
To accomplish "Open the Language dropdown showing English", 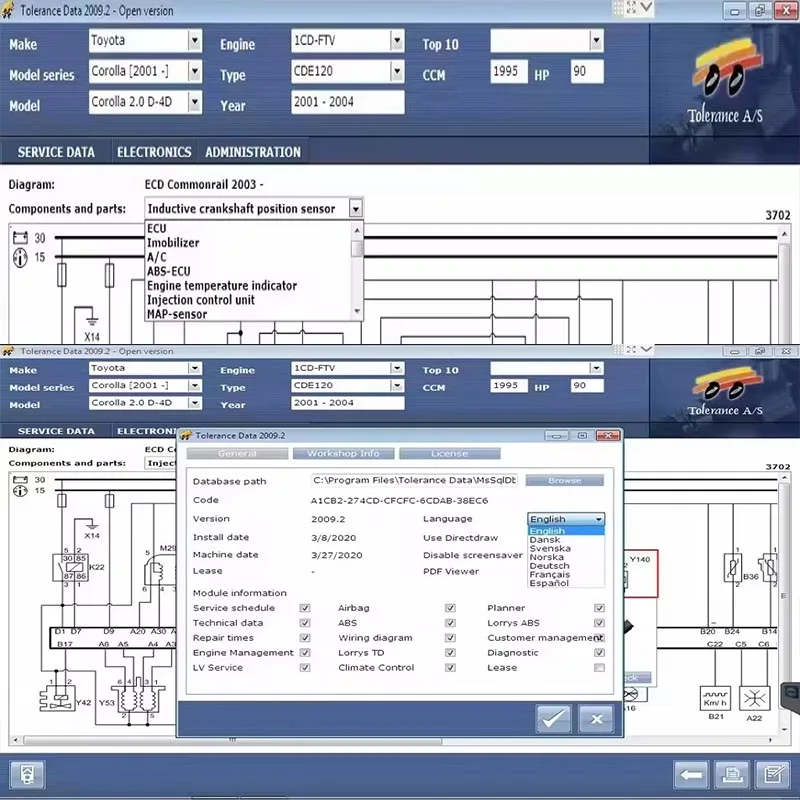I will tap(566, 519).
